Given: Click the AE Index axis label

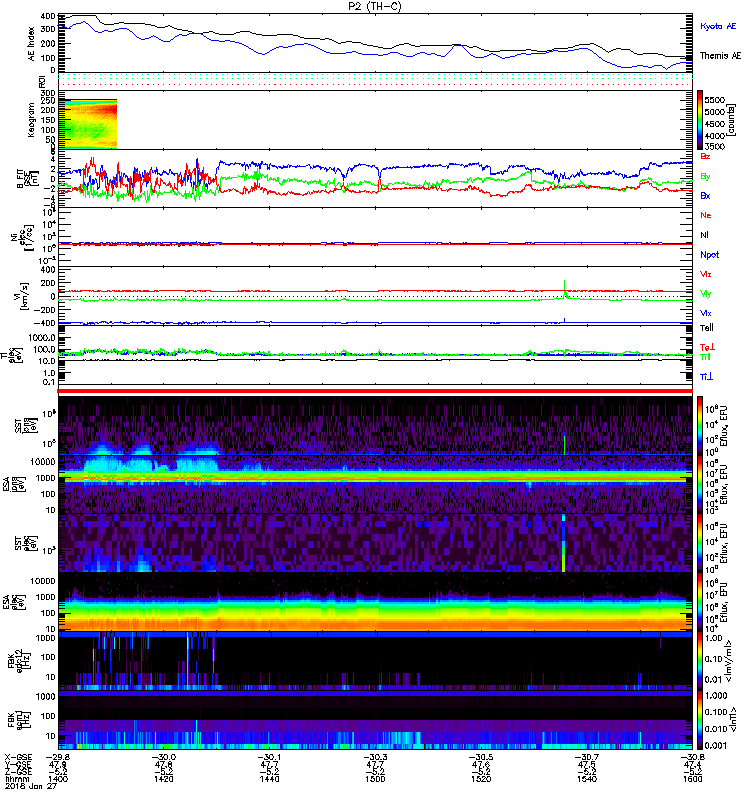Looking at the screenshot, I should coord(30,43).
